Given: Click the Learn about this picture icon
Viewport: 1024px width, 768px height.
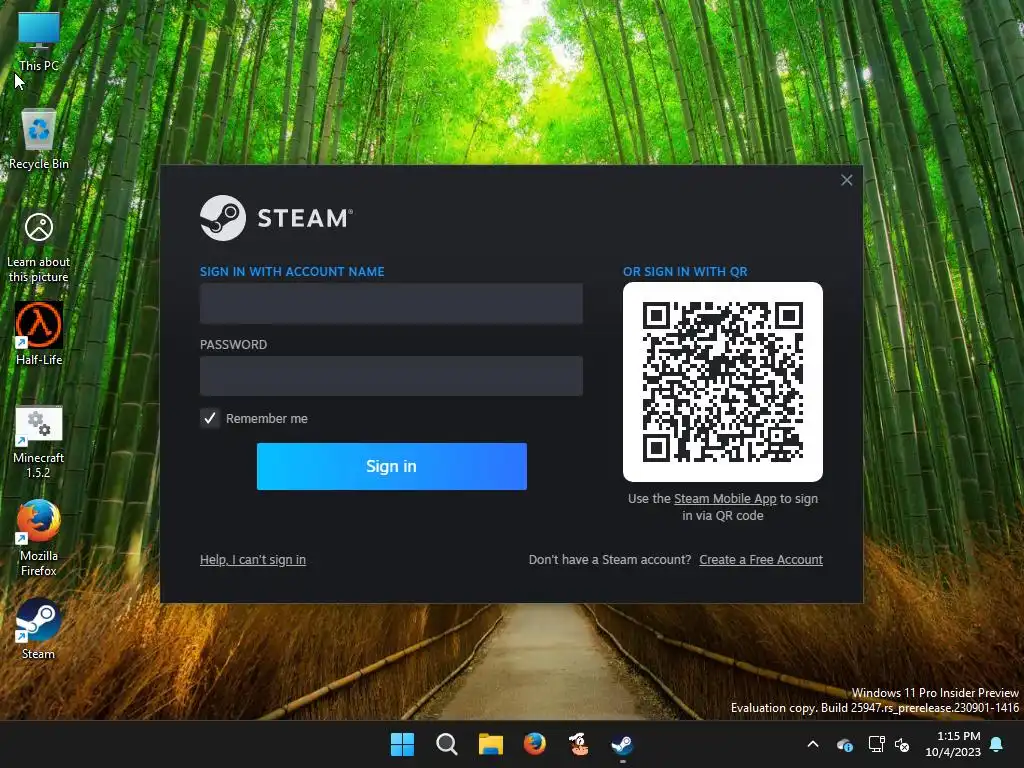Looking at the screenshot, I should point(39,247).
